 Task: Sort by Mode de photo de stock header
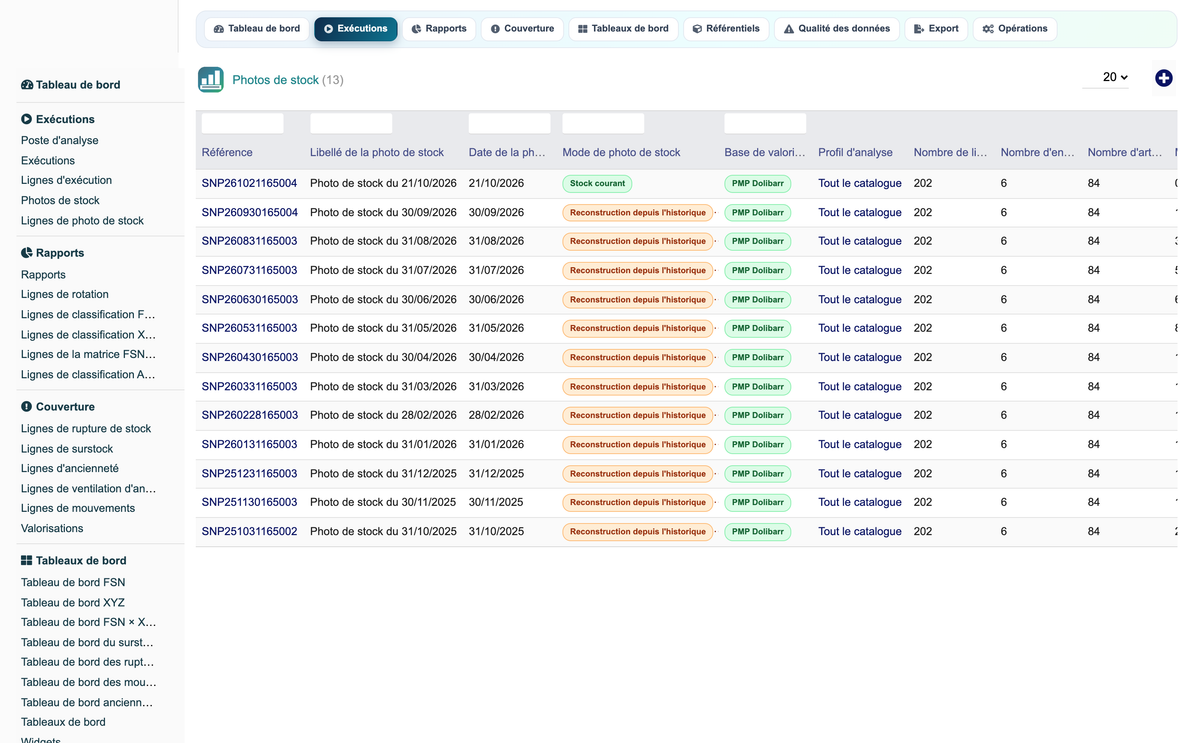click(621, 153)
